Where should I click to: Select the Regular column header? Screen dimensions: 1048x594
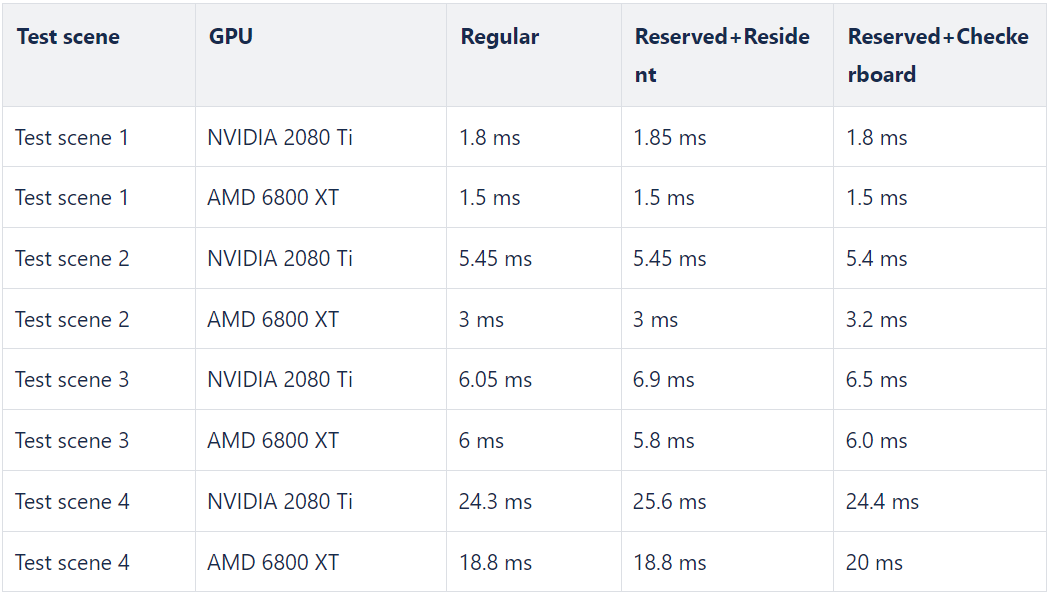coord(534,55)
